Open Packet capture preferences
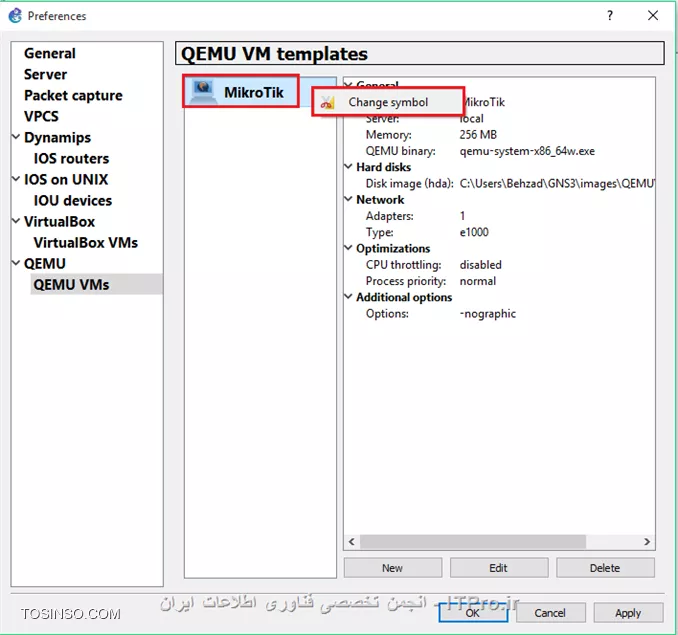Image resolution: width=678 pixels, height=635 pixels. pyautogui.click(x=73, y=96)
